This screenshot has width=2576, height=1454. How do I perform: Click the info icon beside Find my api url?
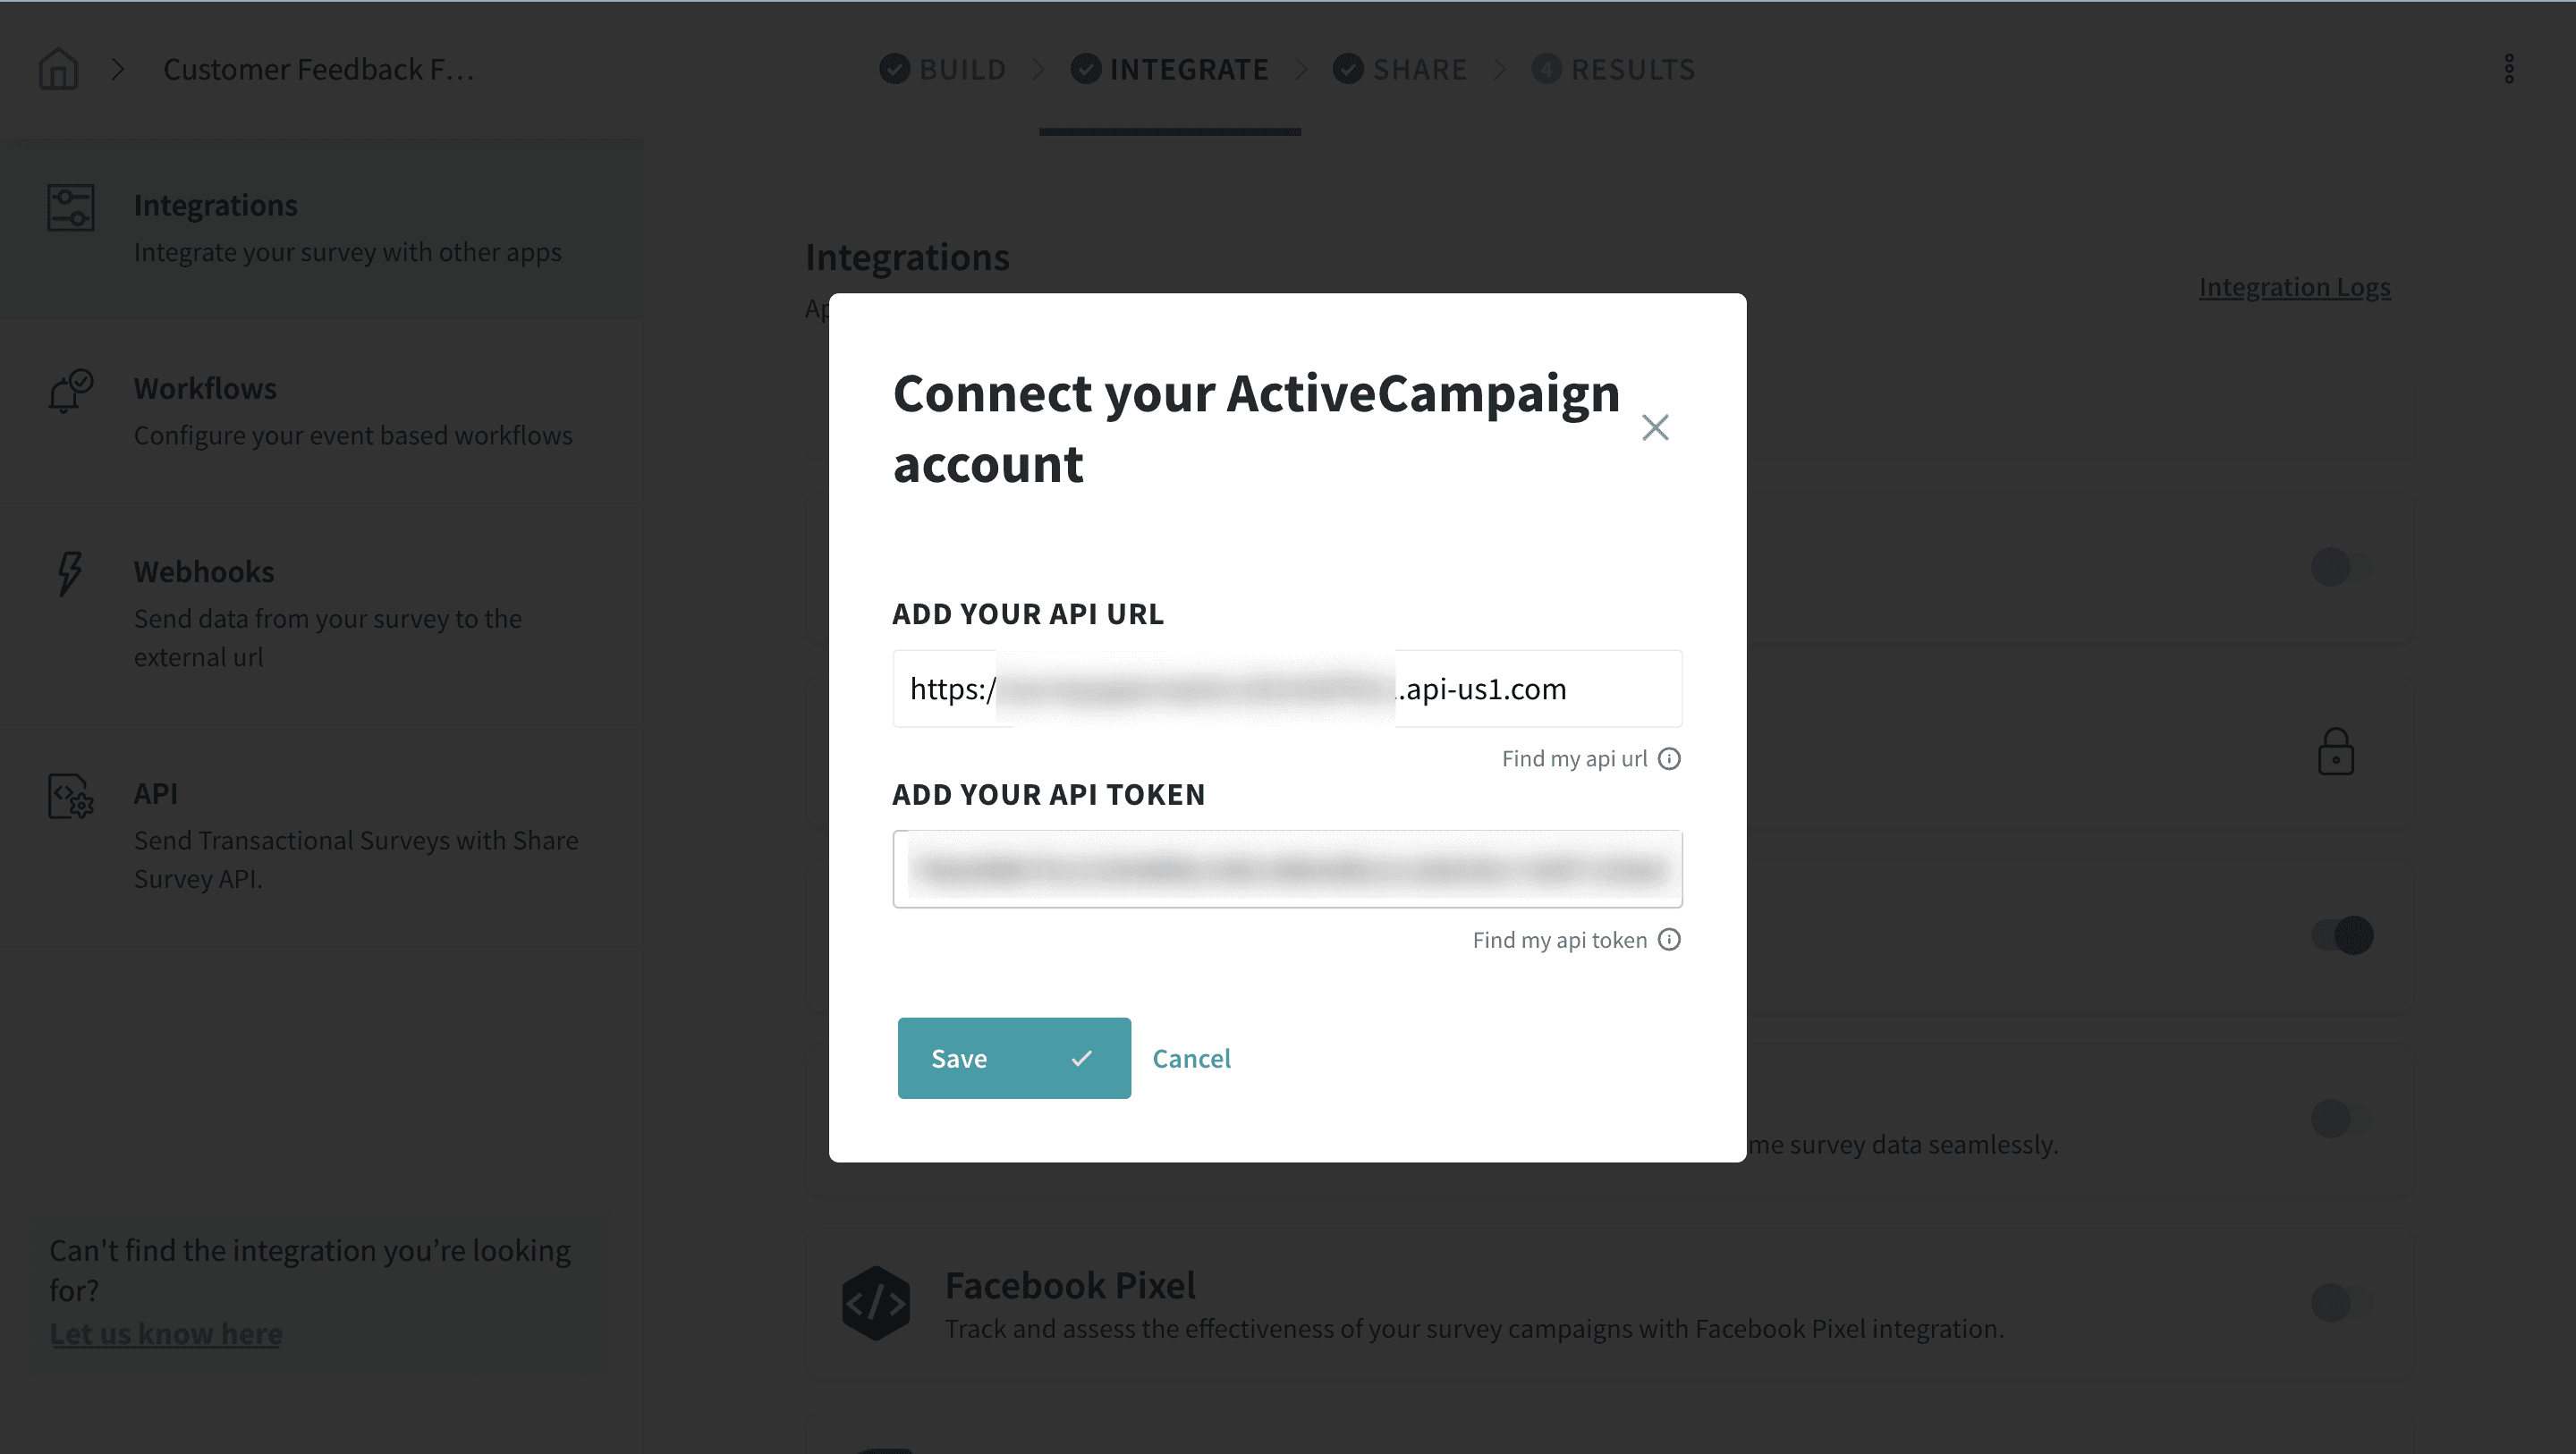pos(1669,759)
